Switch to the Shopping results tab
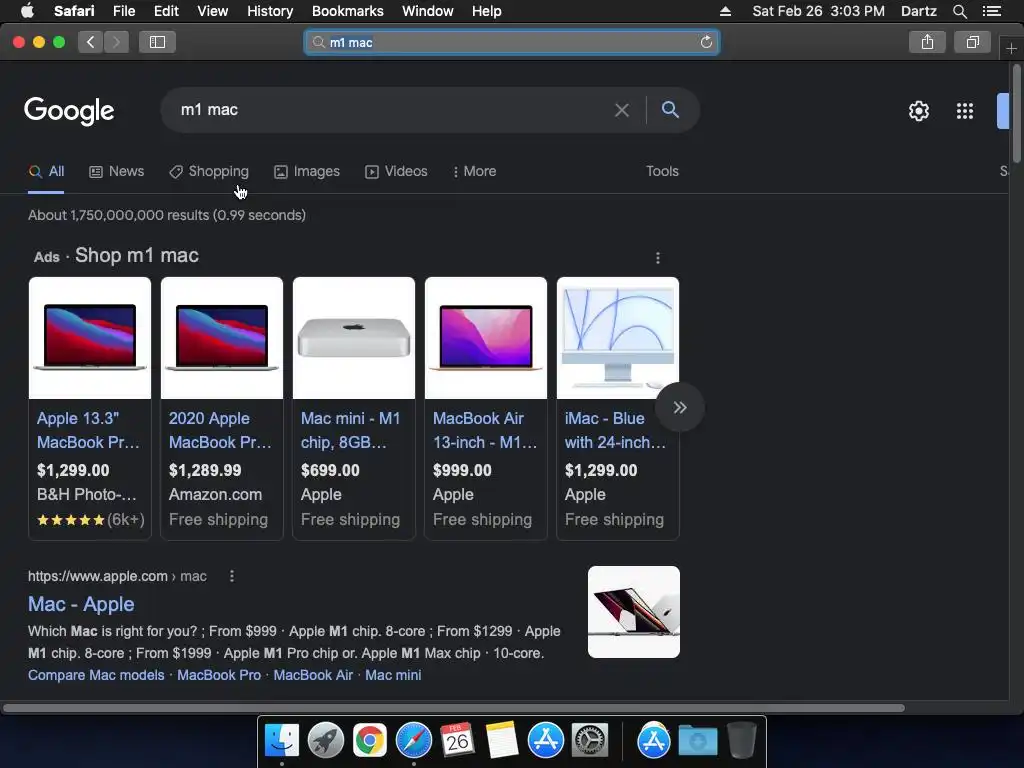Viewport: 1024px width, 768px height. 209,171
